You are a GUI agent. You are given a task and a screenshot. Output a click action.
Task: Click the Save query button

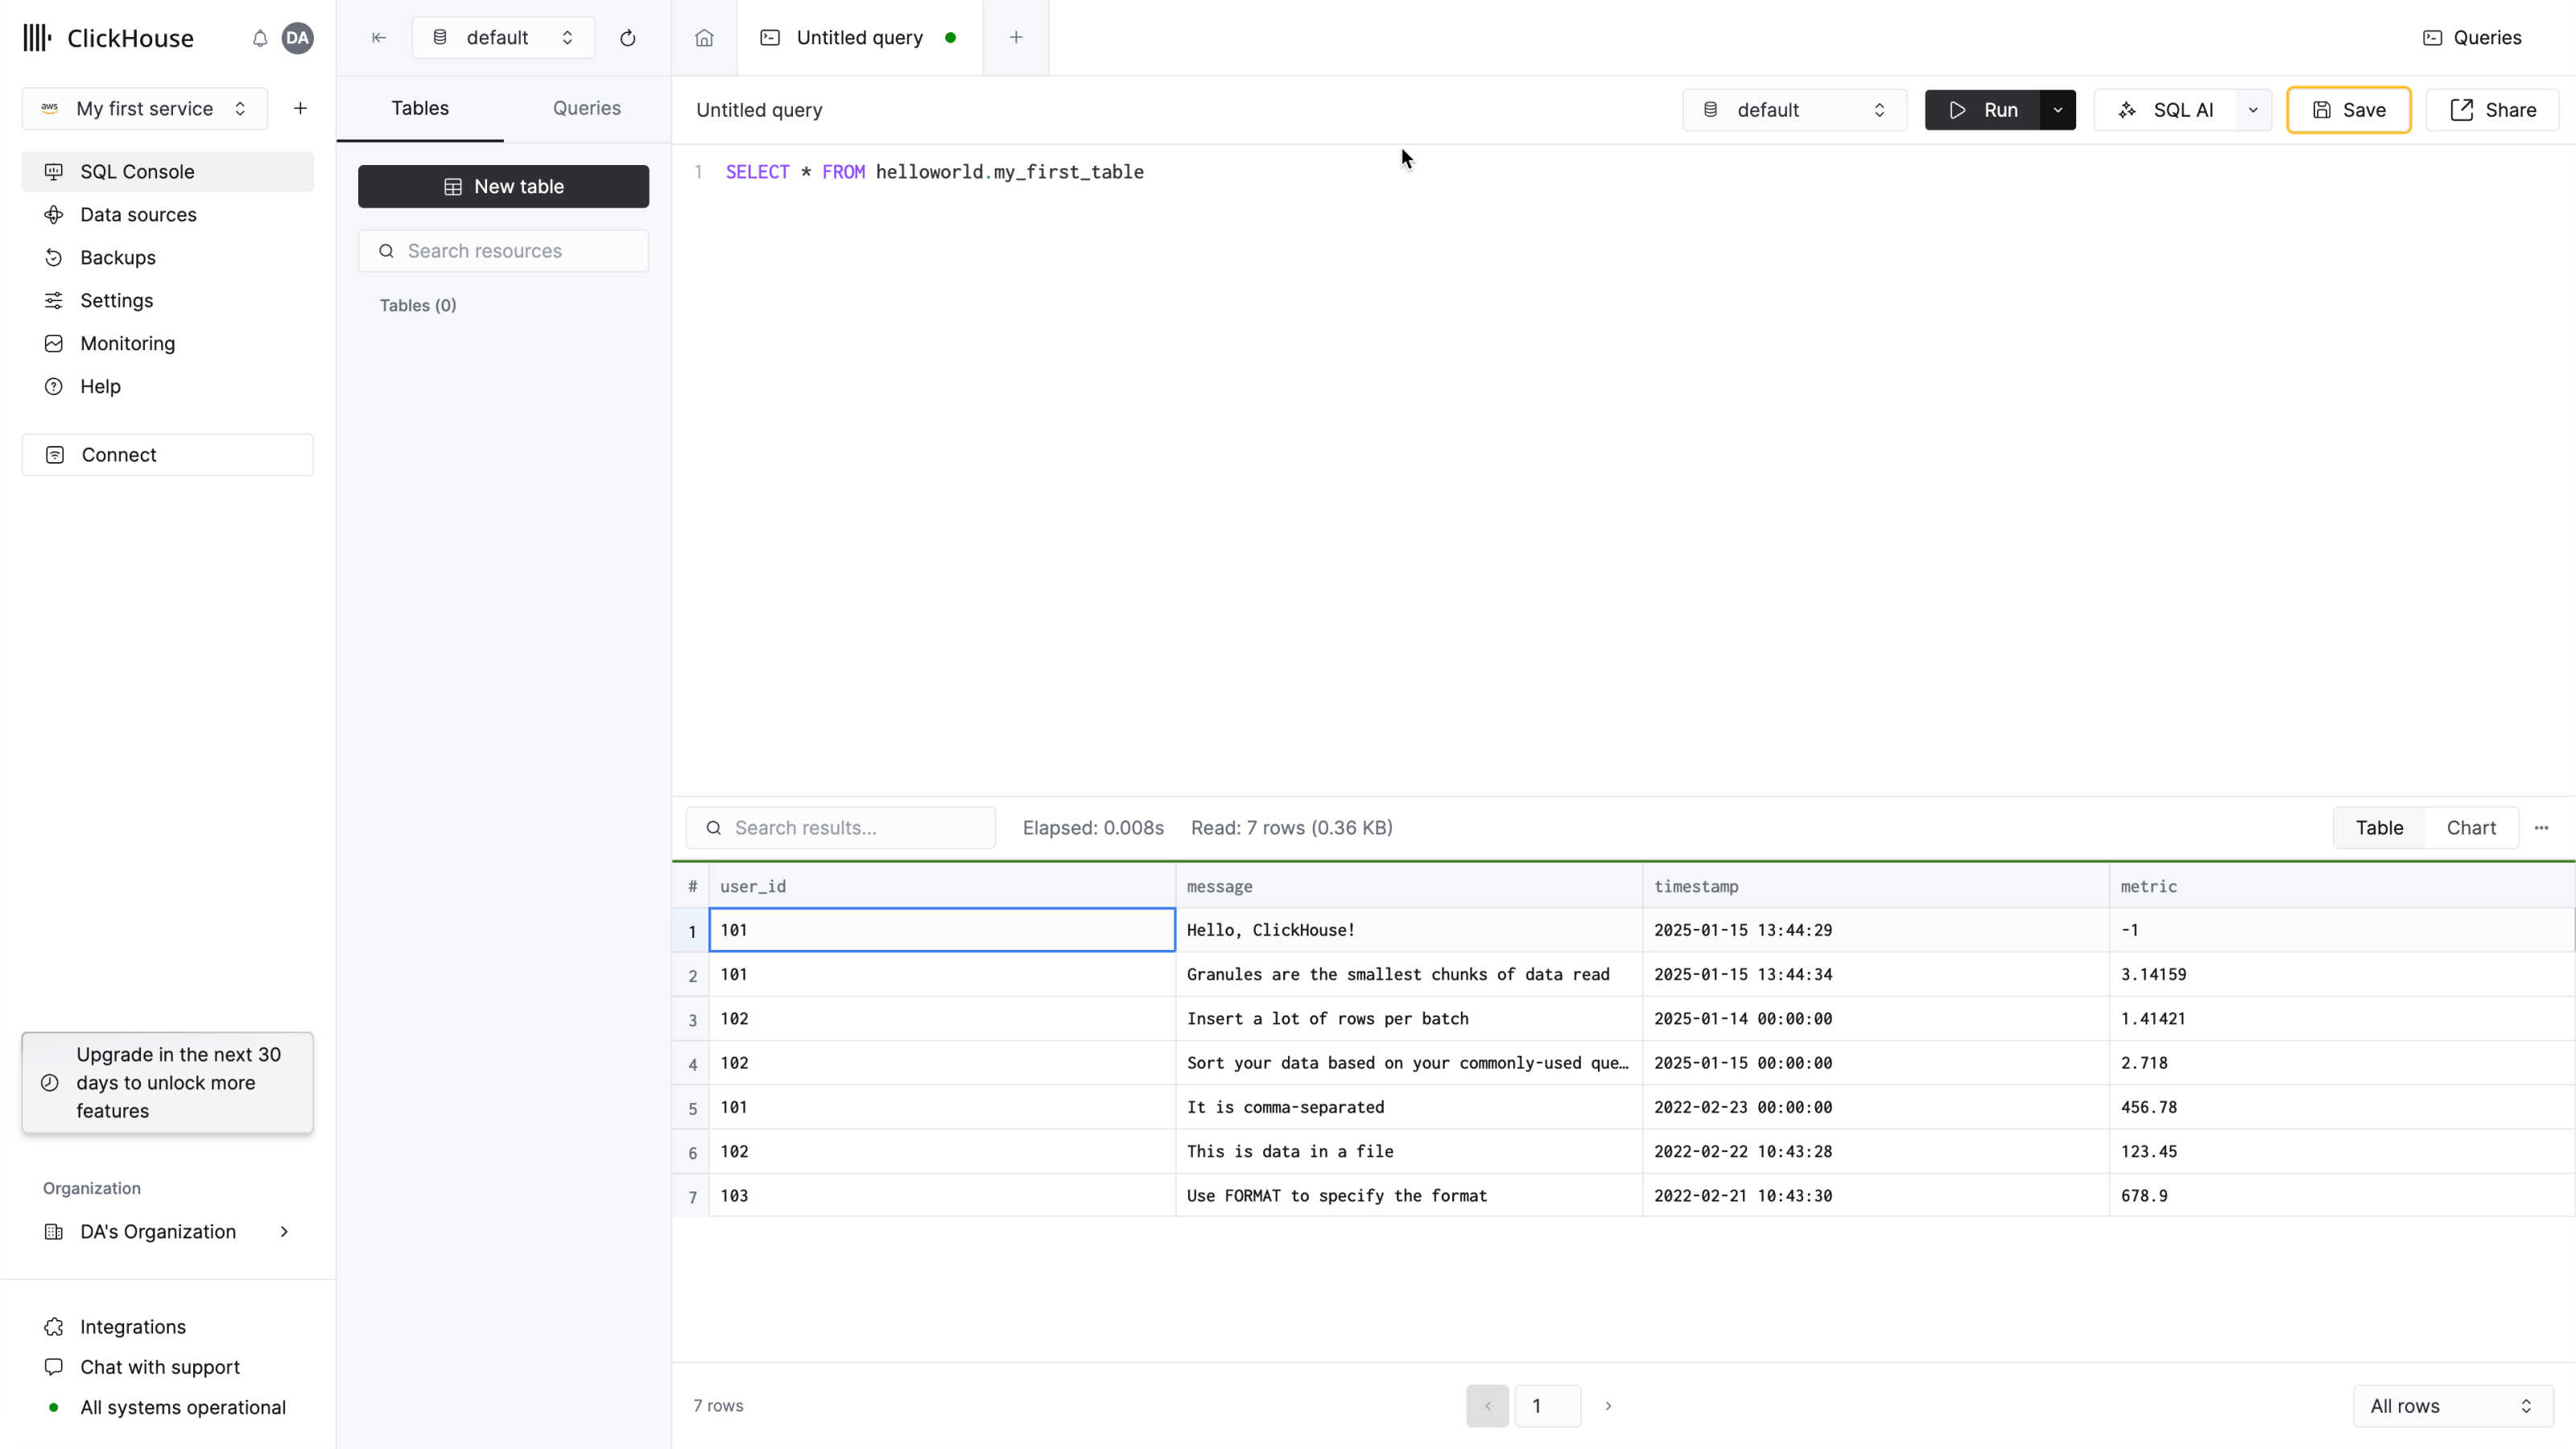click(2347, 109)
